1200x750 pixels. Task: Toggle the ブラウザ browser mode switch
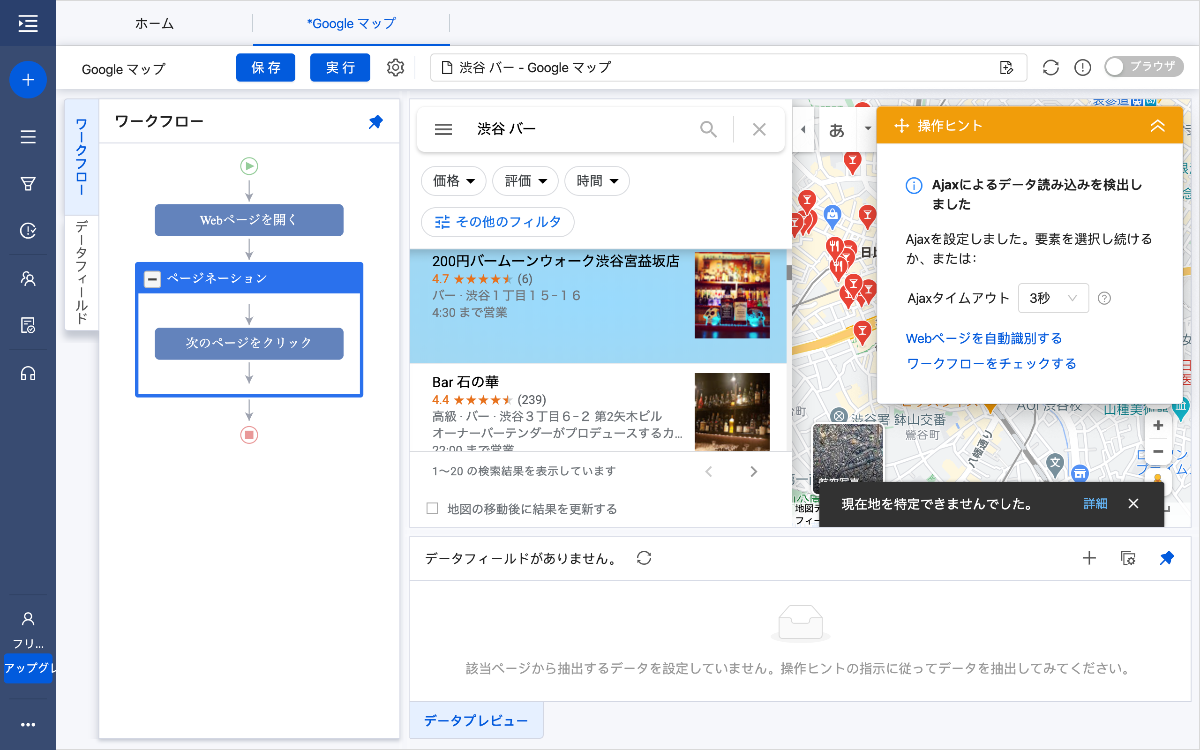(x=1143, y=67)
